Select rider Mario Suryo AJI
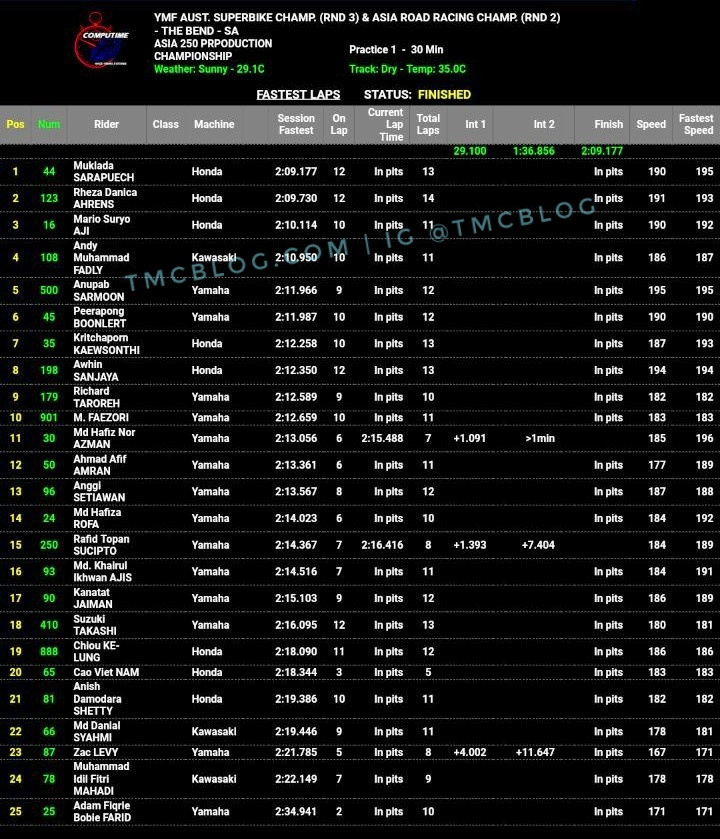This screenshot has width=720, height=839. (102, 225)
